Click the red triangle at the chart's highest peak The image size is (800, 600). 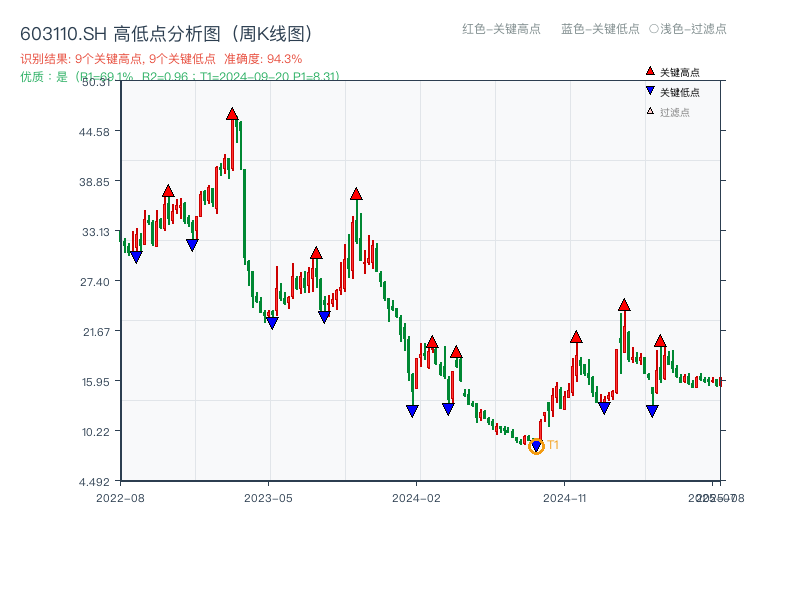pyautogui.click(x=233, y=113)
